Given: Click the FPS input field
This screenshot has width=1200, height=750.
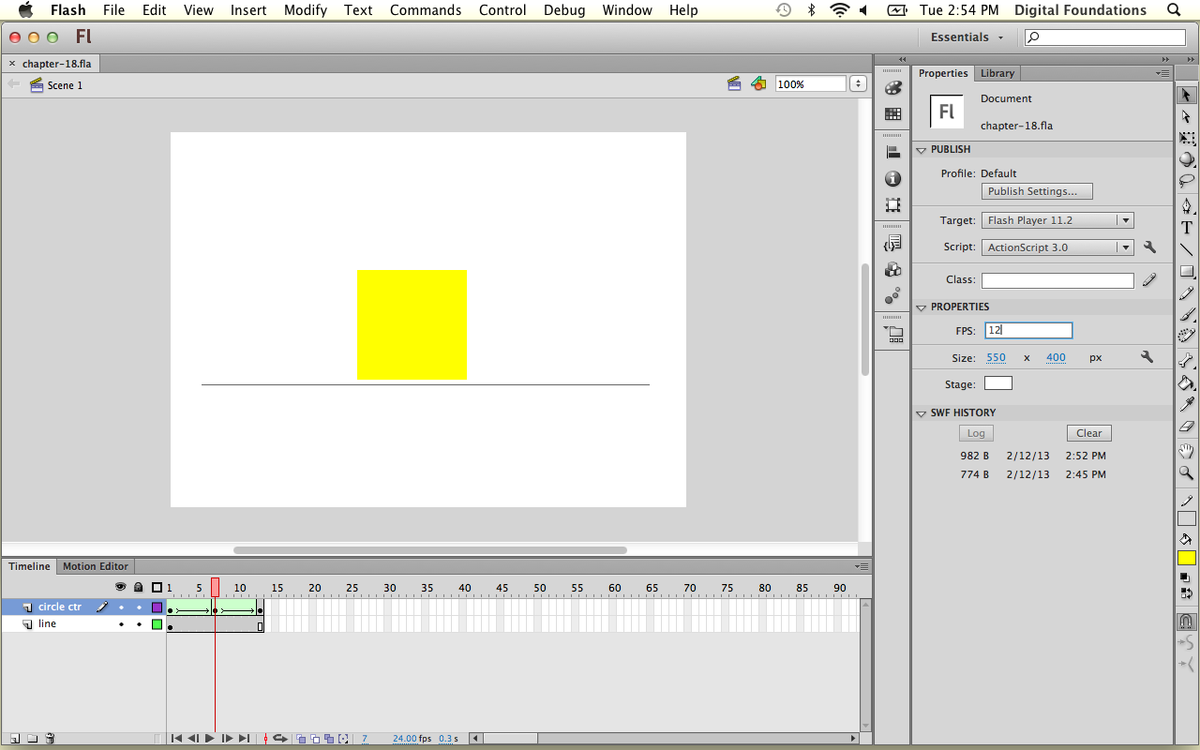Looking at the screenshot, I should point(1028,330).
